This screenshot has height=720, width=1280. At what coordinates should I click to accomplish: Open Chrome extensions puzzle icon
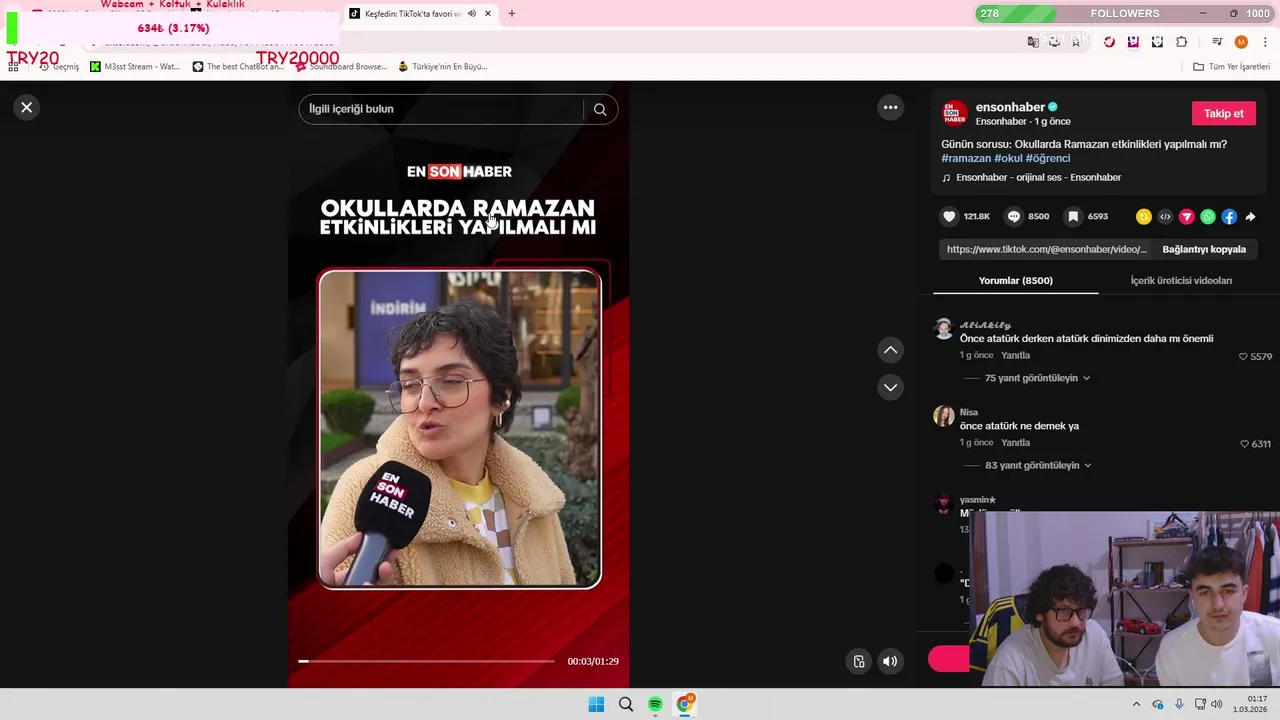point(1181,41)
